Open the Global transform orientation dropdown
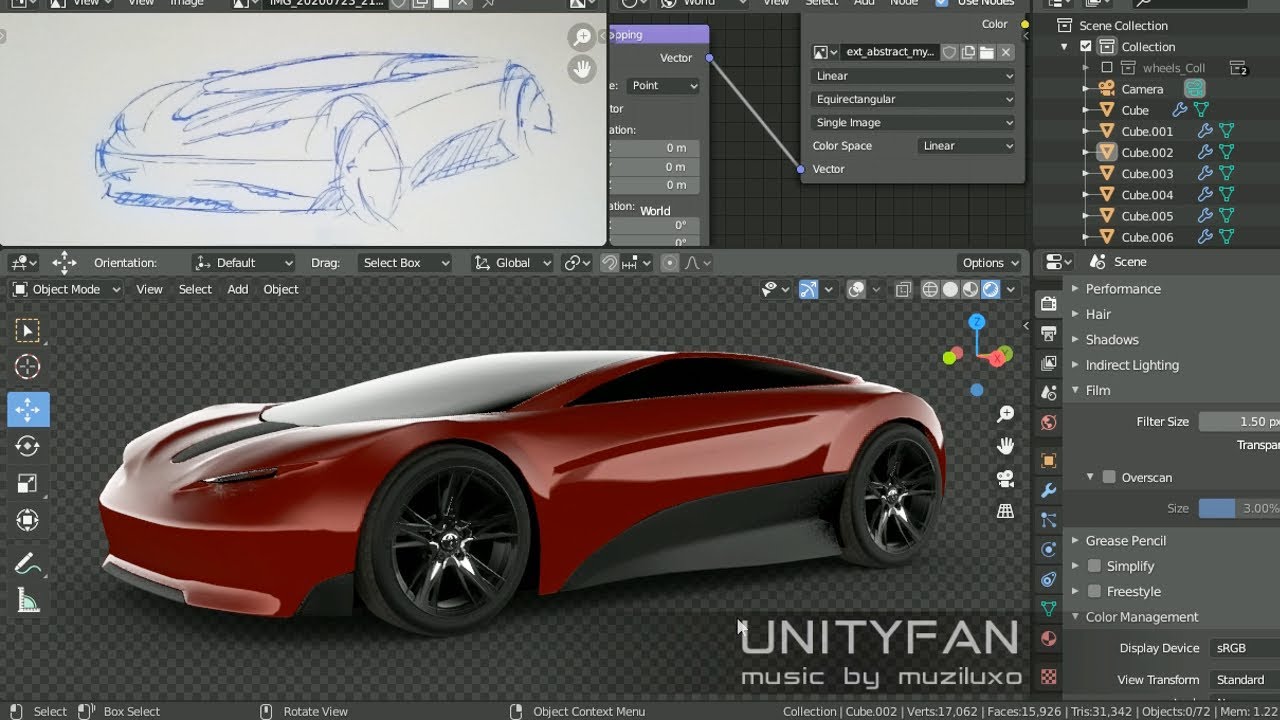Screen dimensions: 1280x720 coord(513,263)
